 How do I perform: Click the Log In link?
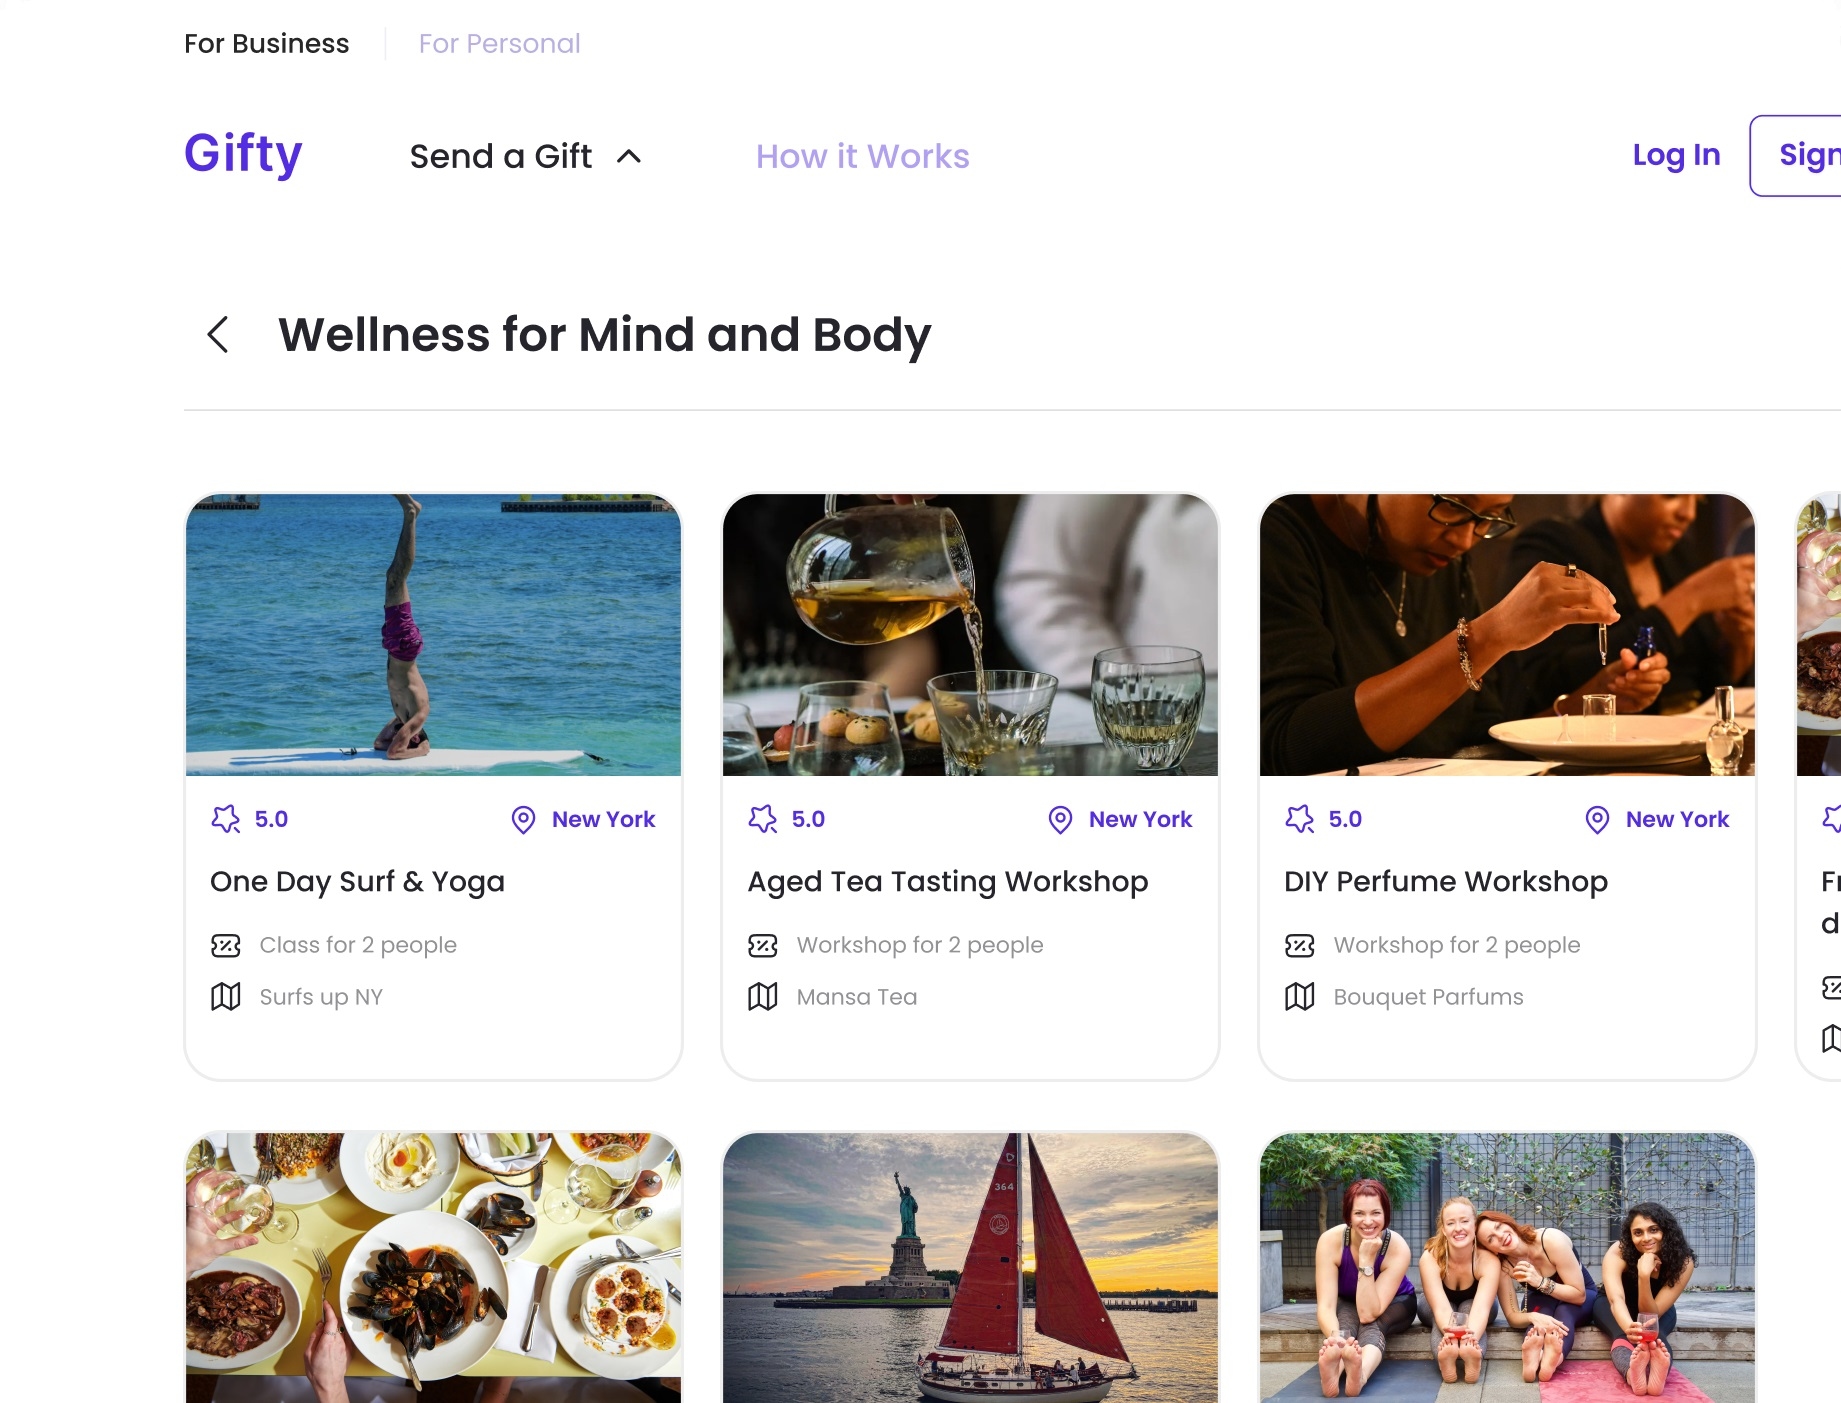[x=1676, y=155]
